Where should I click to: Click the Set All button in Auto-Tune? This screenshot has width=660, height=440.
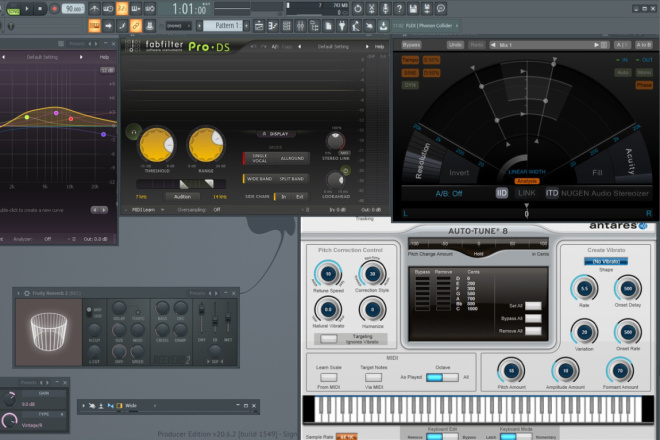(533, 306)
